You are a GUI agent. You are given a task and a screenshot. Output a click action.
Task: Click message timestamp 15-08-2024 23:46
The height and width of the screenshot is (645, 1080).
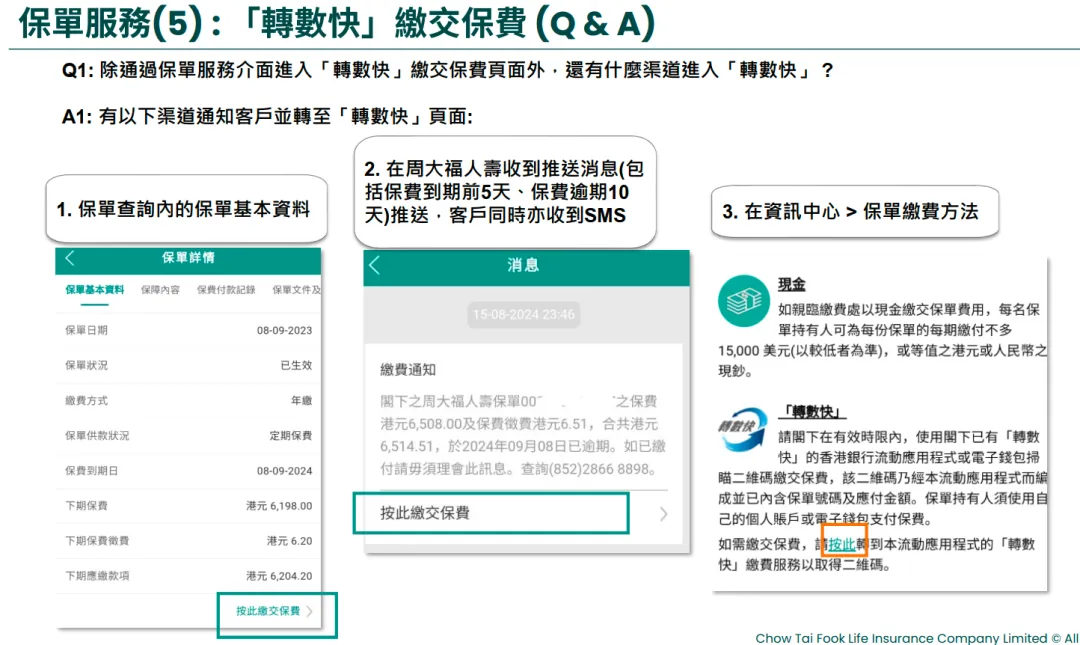(x=523, y=314)
